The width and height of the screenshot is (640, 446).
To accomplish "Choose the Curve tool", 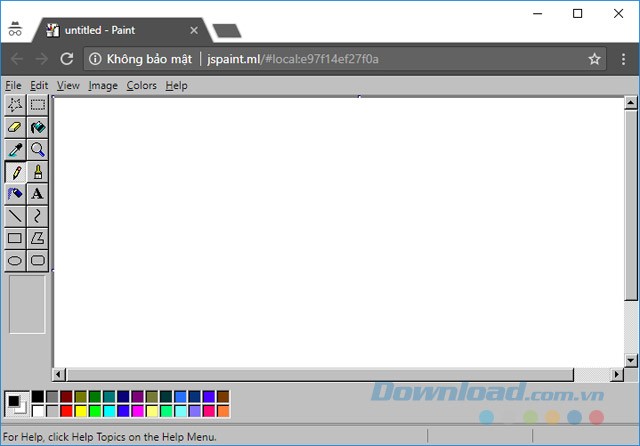I will [x=38, y=216].
